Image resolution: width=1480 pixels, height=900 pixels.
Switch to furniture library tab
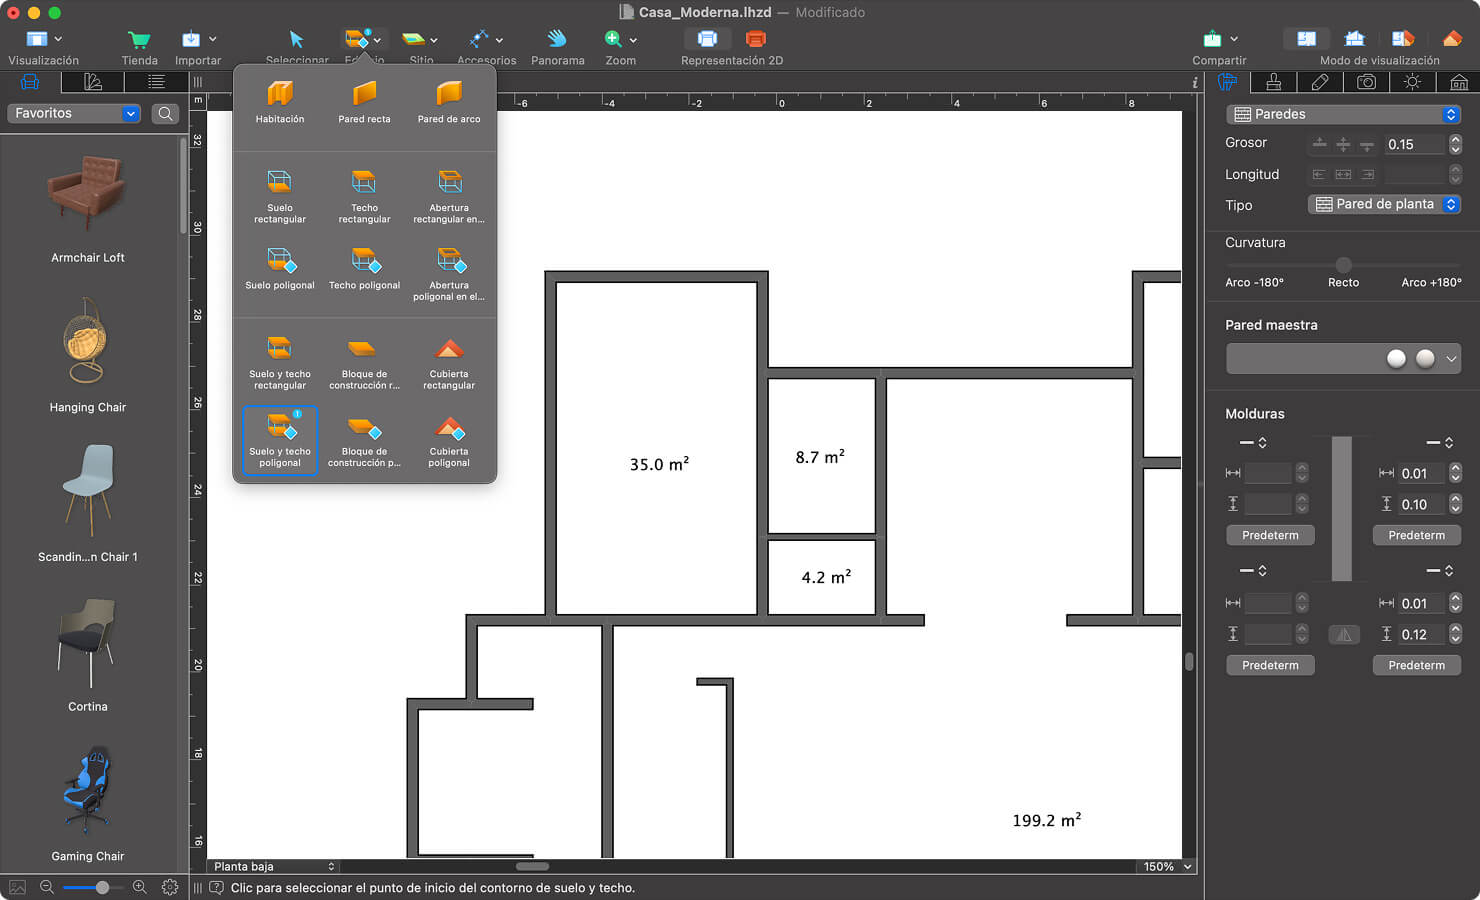[x=30, y=82]
